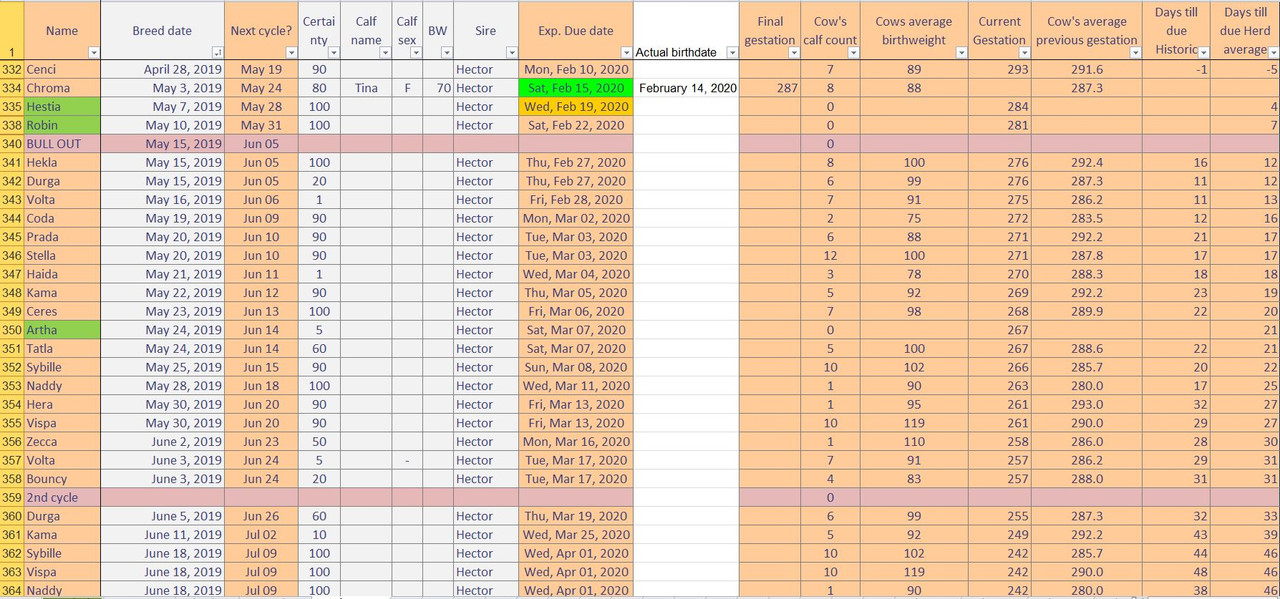The image size is (1280, 599).
Task: Select next cycle cell Jul 02
Action: click(262, 535)
